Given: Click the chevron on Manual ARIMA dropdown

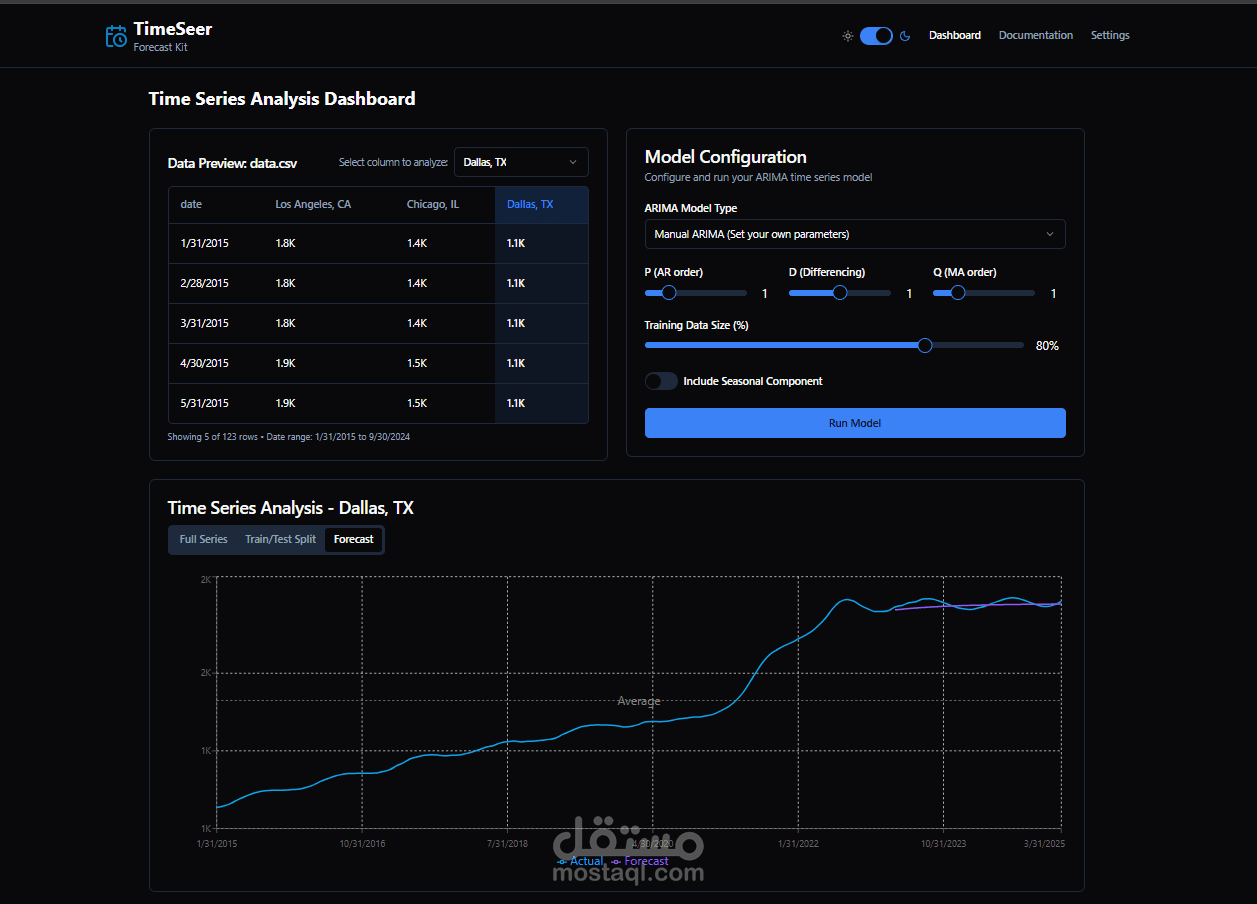Looking at the screenshot, I should pyautogui.click(x=1049, y=234).
